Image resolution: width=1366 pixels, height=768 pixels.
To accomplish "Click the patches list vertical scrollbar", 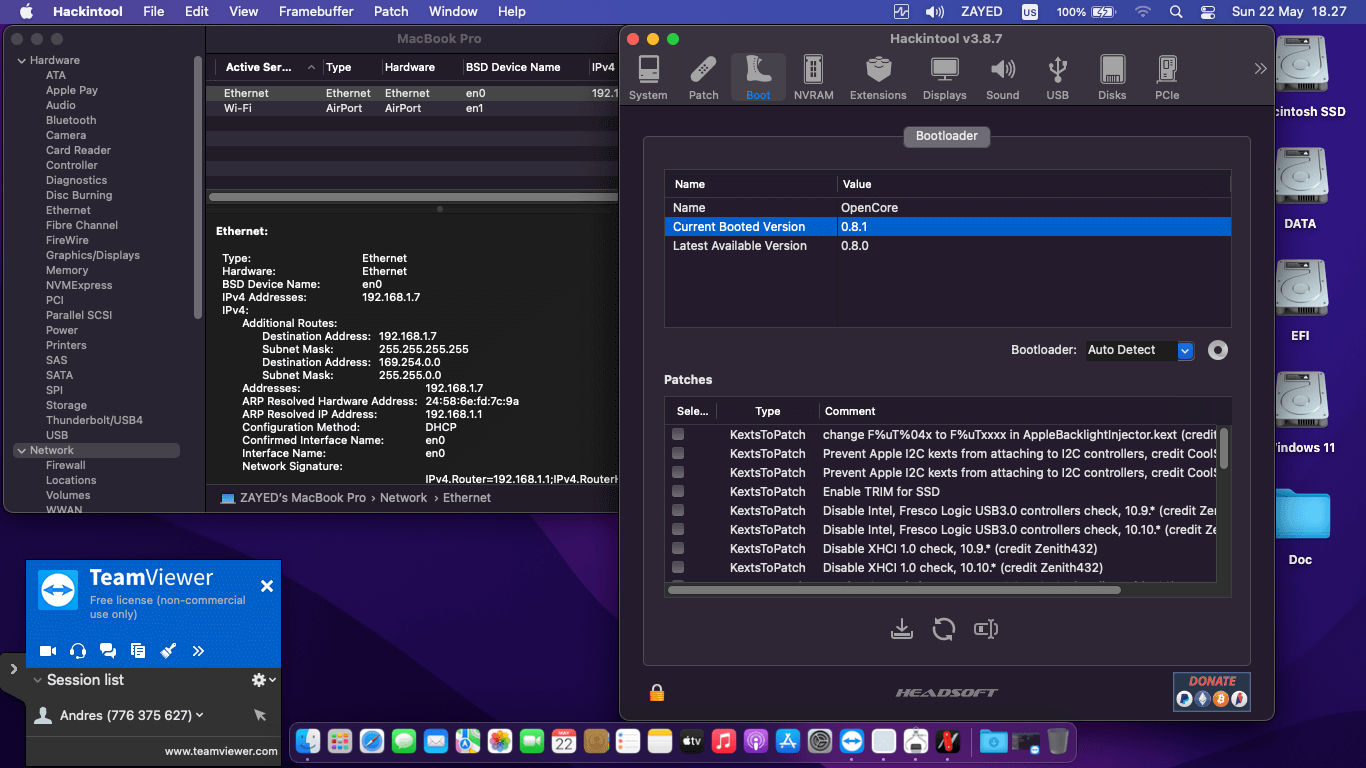I will click(1224, 448).
